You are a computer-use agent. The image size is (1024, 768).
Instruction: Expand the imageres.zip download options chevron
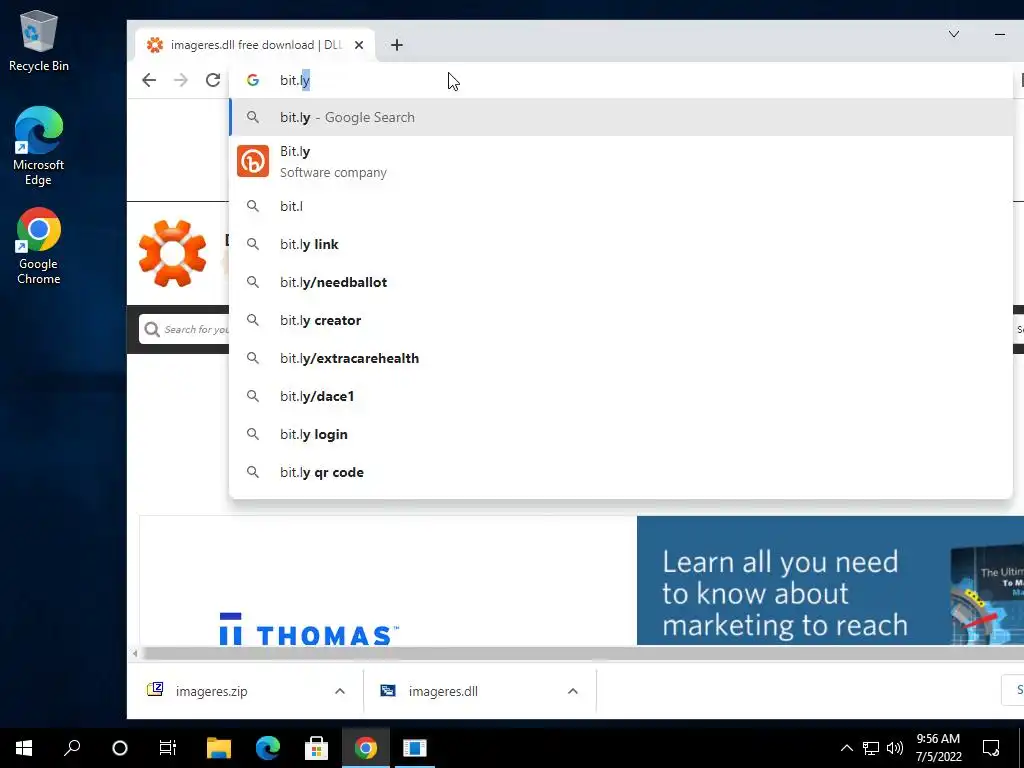tap(340, 691)
